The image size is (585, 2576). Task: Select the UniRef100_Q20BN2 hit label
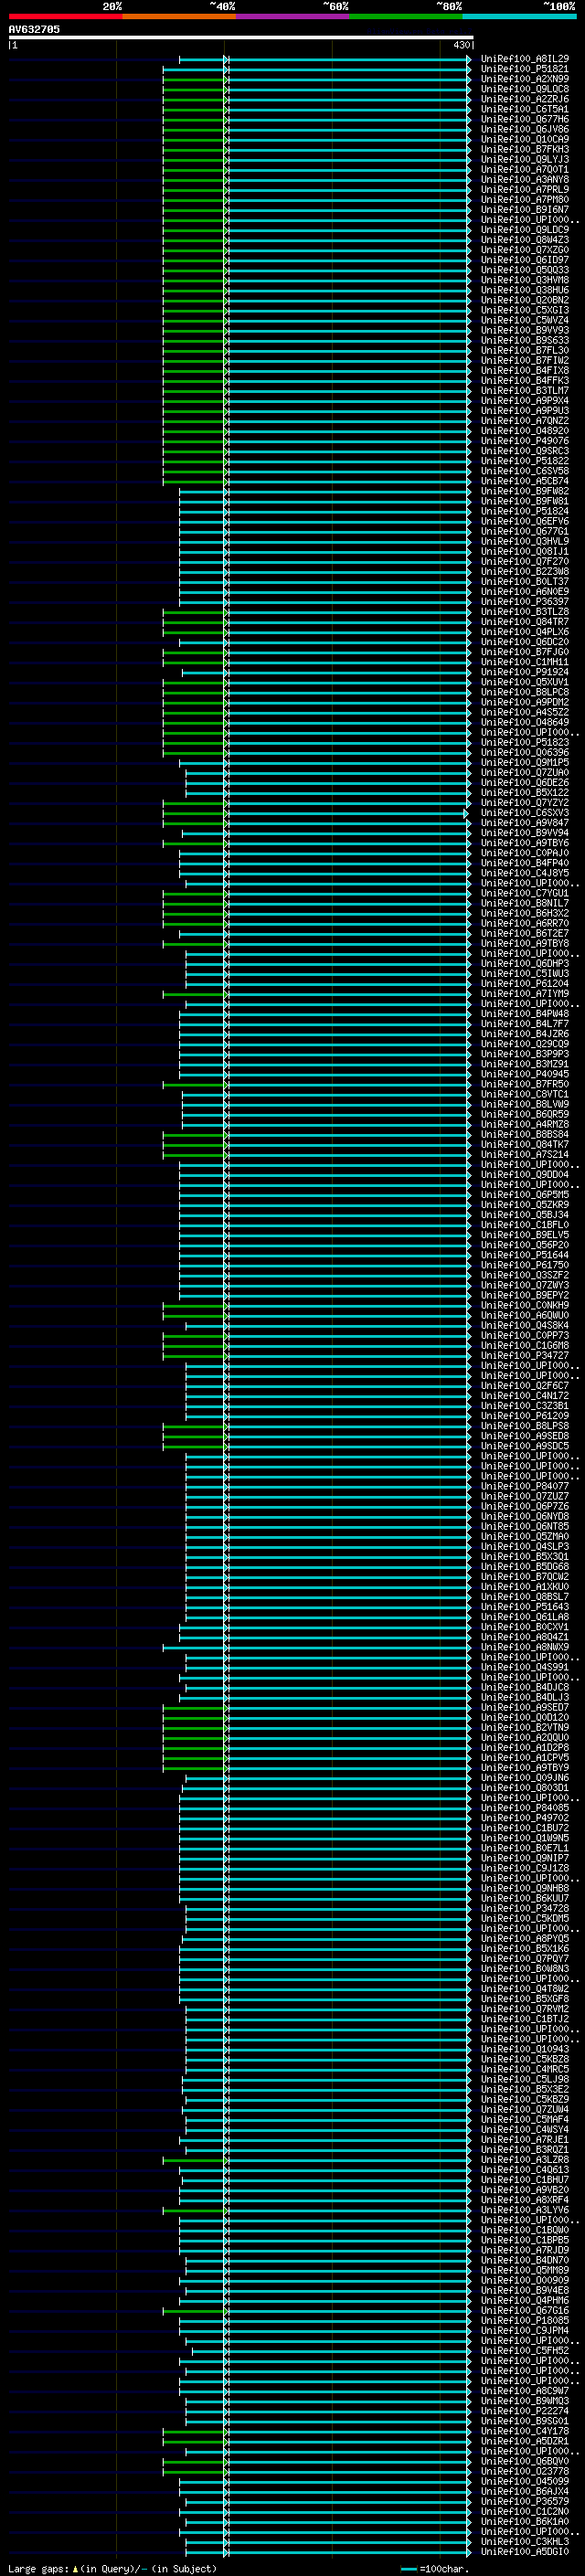point(524,300)
